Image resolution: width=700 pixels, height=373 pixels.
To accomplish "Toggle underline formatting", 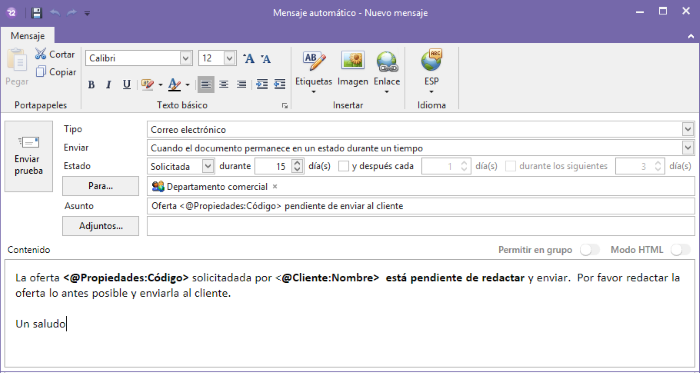I will pos(127,84).
